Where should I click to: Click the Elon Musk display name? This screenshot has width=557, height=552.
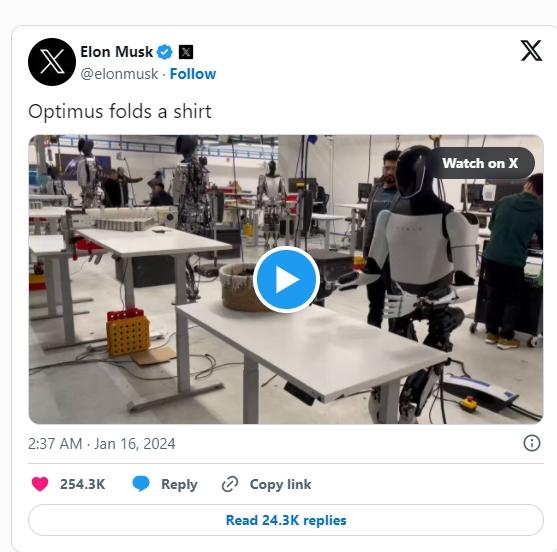(x=117, y=52)
